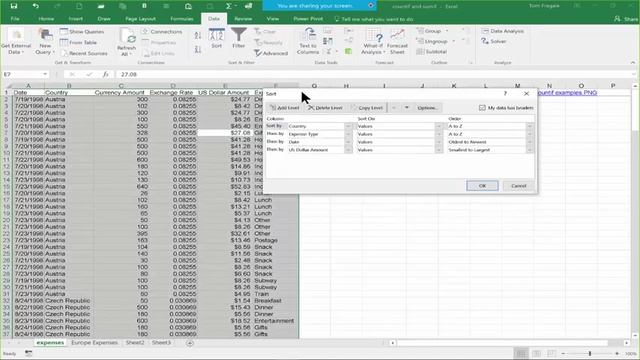Click the Undo arrow icon

(x=36, y=6)
